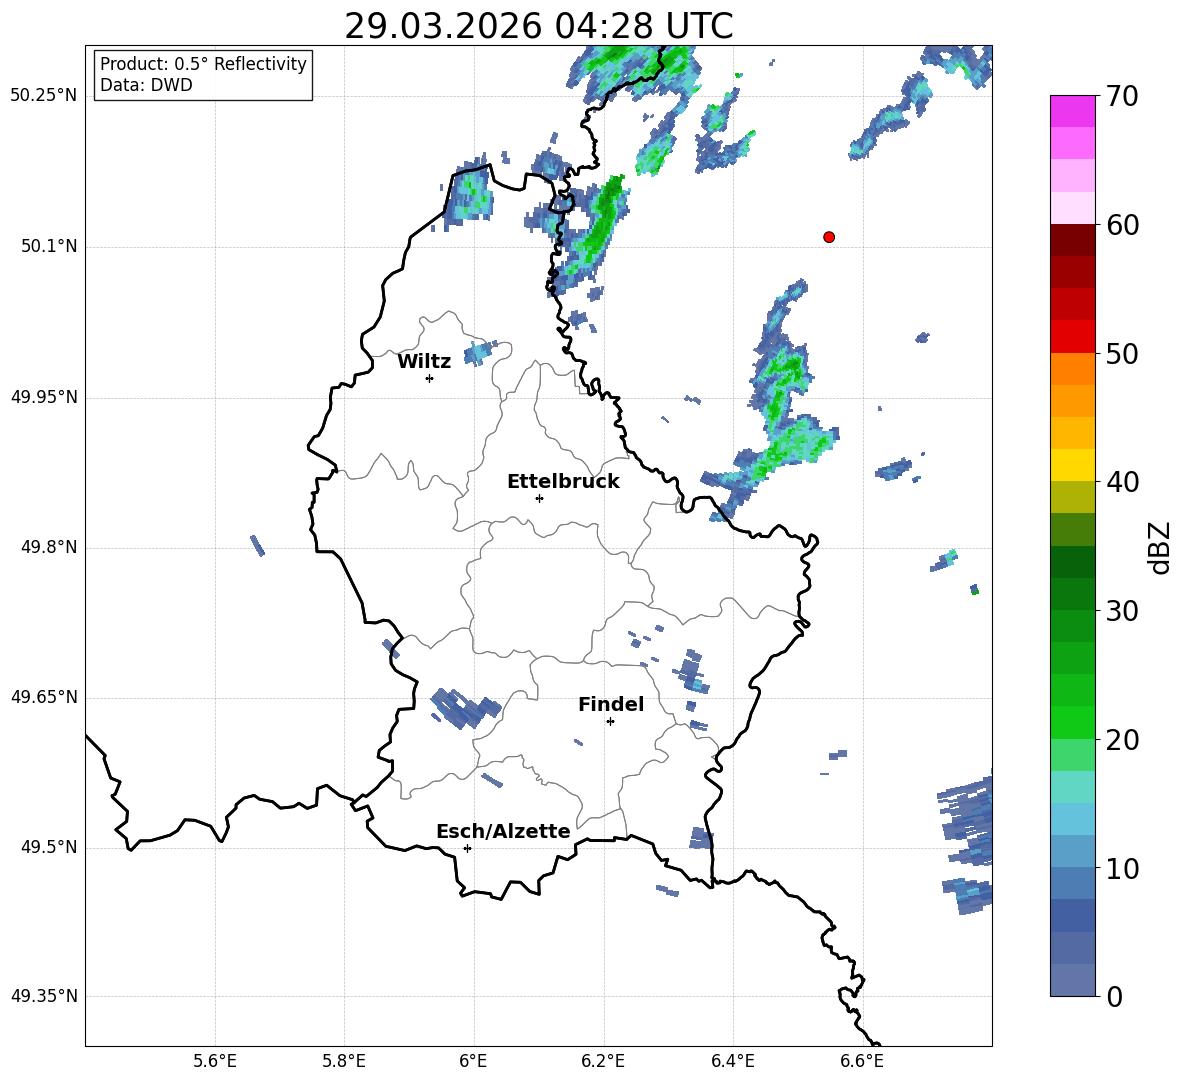Image resolution: width=1184 pixels, height=1081 pixels.
Task: Pick the bright green swatch above 20 dBZ
Action: [x=1073, y=722]
